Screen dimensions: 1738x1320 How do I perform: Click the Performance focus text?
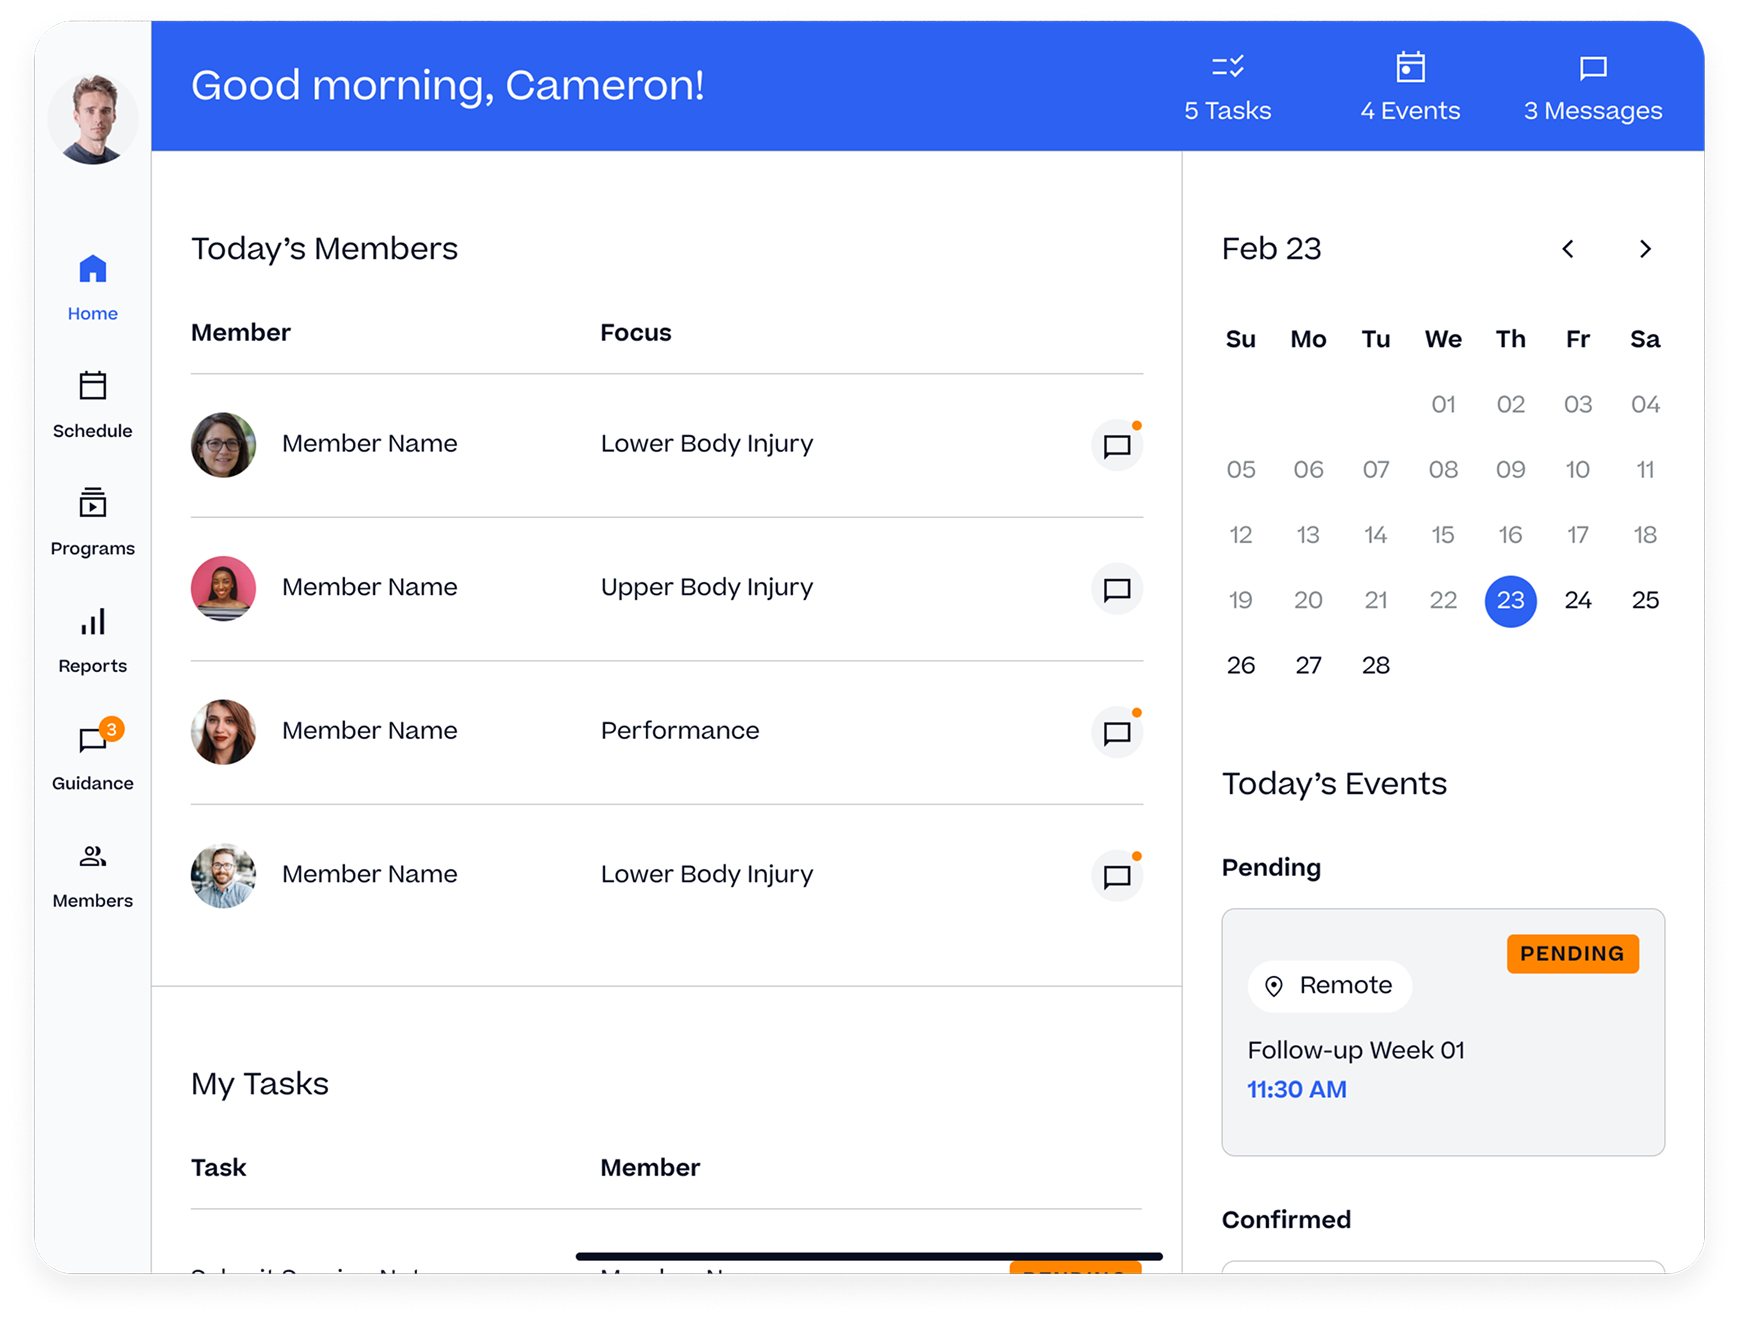click(x=680, y=731)
